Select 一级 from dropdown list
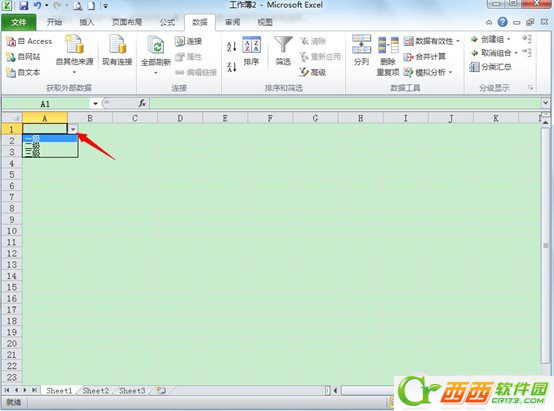This screenshot has width=554, height=411. [50, 138]
